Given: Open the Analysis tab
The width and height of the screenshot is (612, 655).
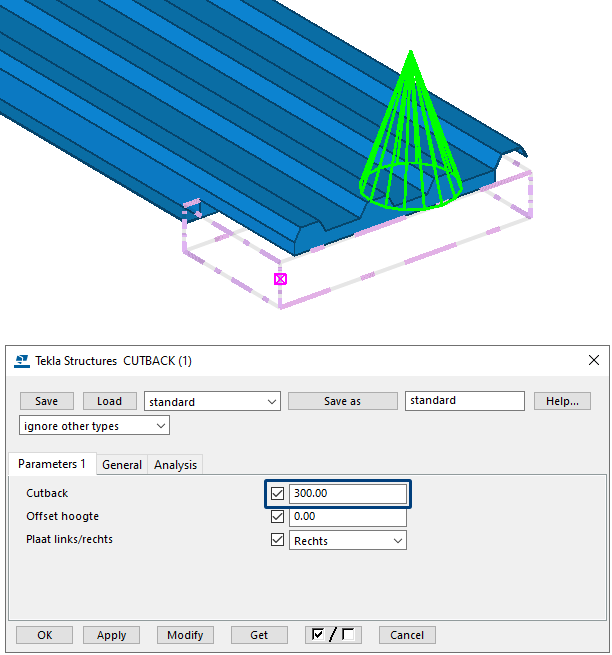Looking at the screenshot, I should [x=176, y=465].
